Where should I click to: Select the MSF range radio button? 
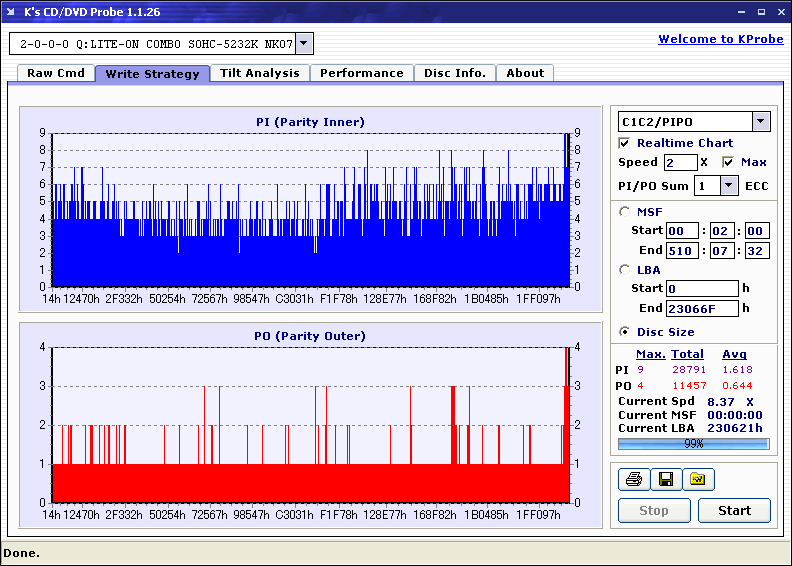pyautogui.click(x=625, y=211)
